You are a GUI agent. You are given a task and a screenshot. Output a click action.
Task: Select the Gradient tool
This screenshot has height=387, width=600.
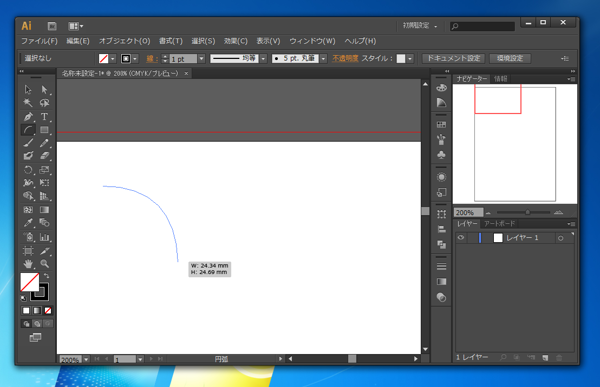(x=44, y=210)
